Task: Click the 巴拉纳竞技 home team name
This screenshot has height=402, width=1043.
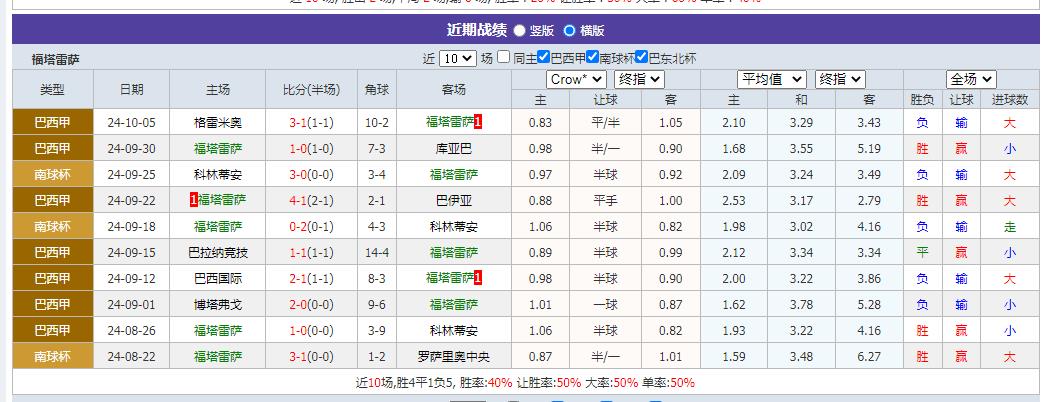Action: pos(217,252)
